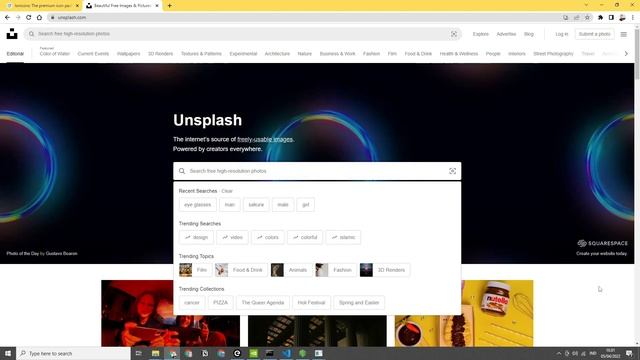Click the Squarespace sponsor link
Viewport: 640px width, 360px height.
[x=602, y=243]
